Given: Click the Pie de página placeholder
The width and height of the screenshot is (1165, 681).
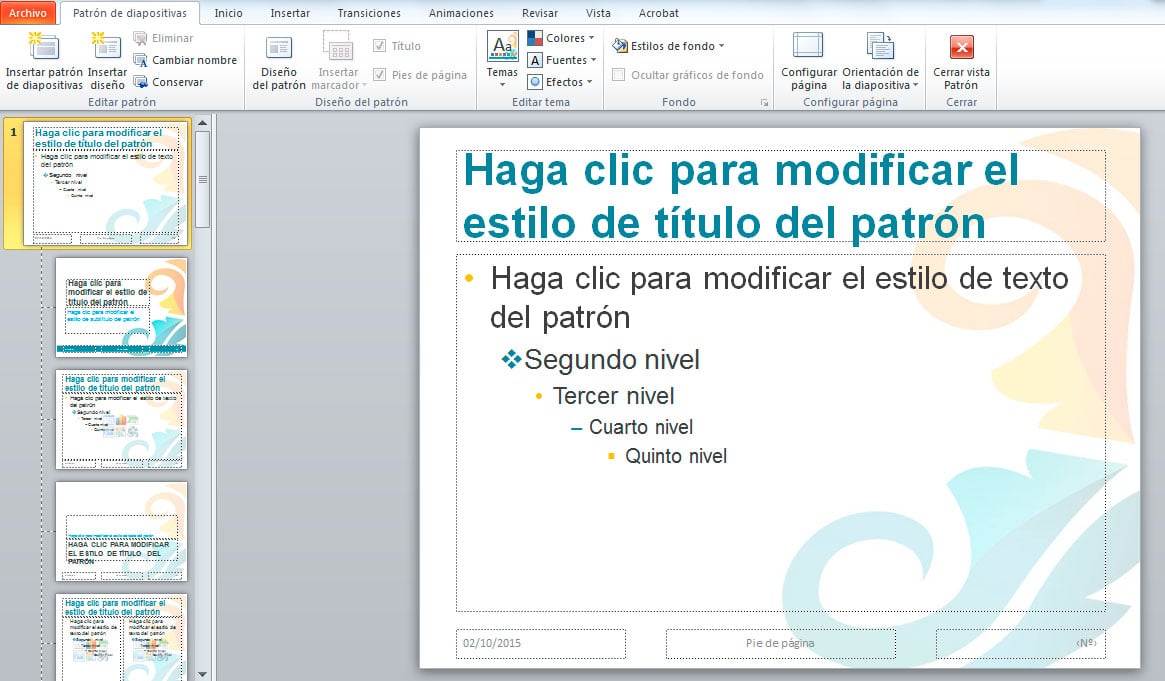Looking at the screenshot, I should point(780,643).
